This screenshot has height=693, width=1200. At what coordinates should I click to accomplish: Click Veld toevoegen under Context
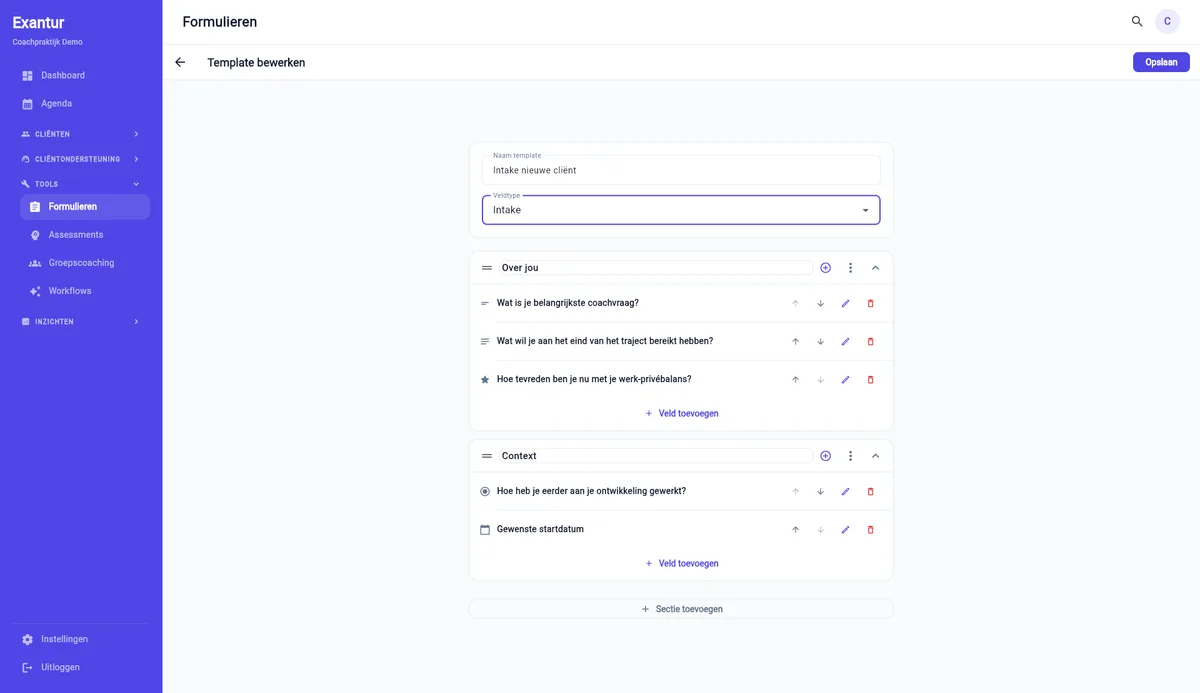[x=681, y=563]
